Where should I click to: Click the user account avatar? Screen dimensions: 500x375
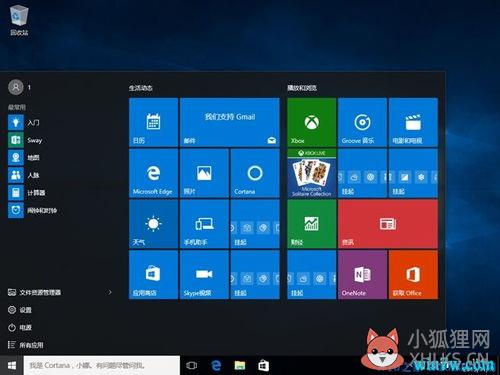16,87
